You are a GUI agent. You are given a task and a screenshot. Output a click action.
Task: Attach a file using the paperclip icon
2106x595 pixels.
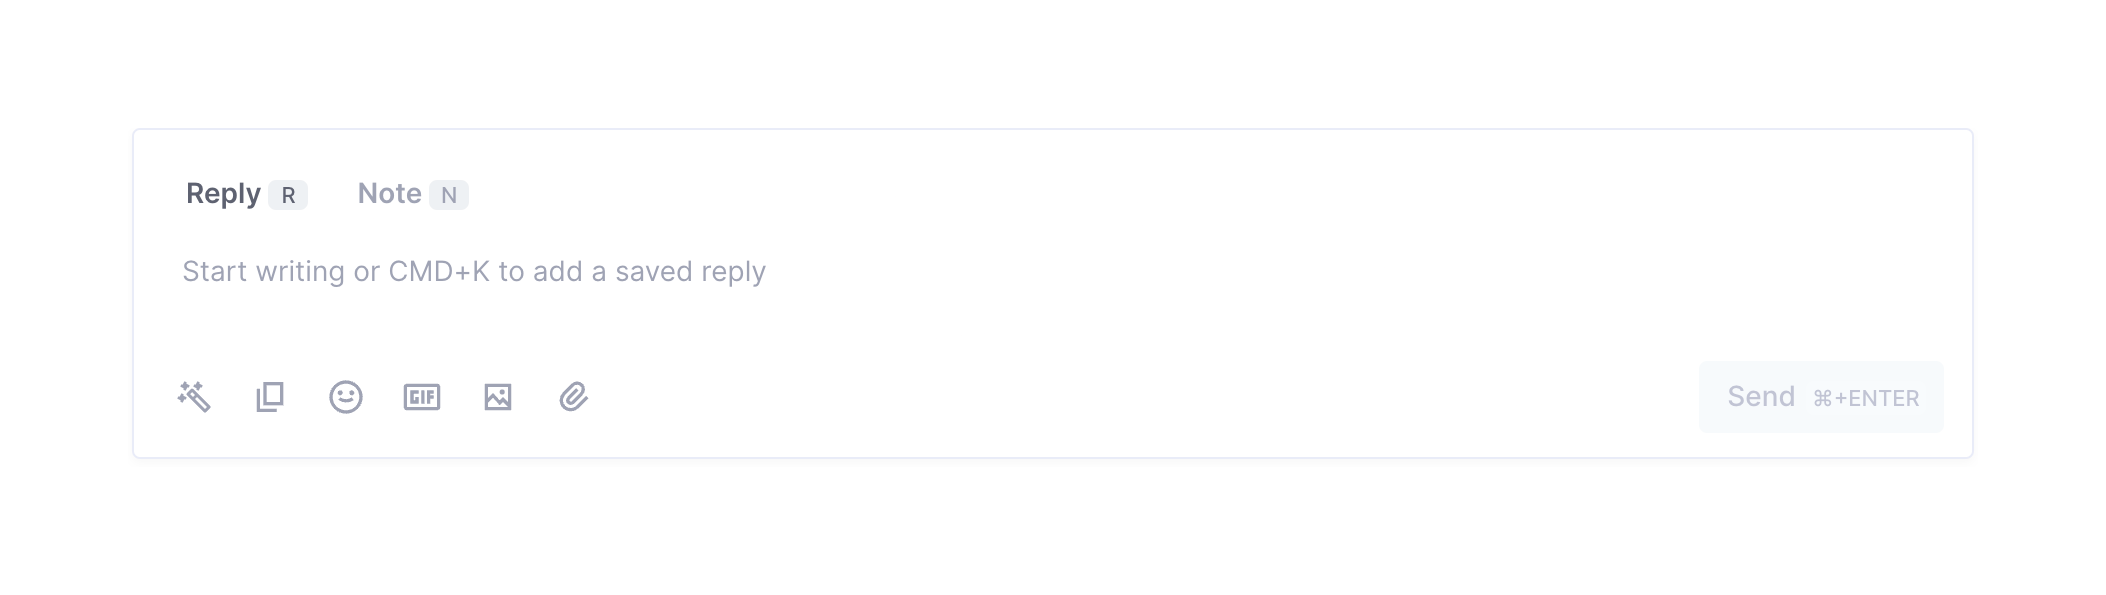point(573,397)
